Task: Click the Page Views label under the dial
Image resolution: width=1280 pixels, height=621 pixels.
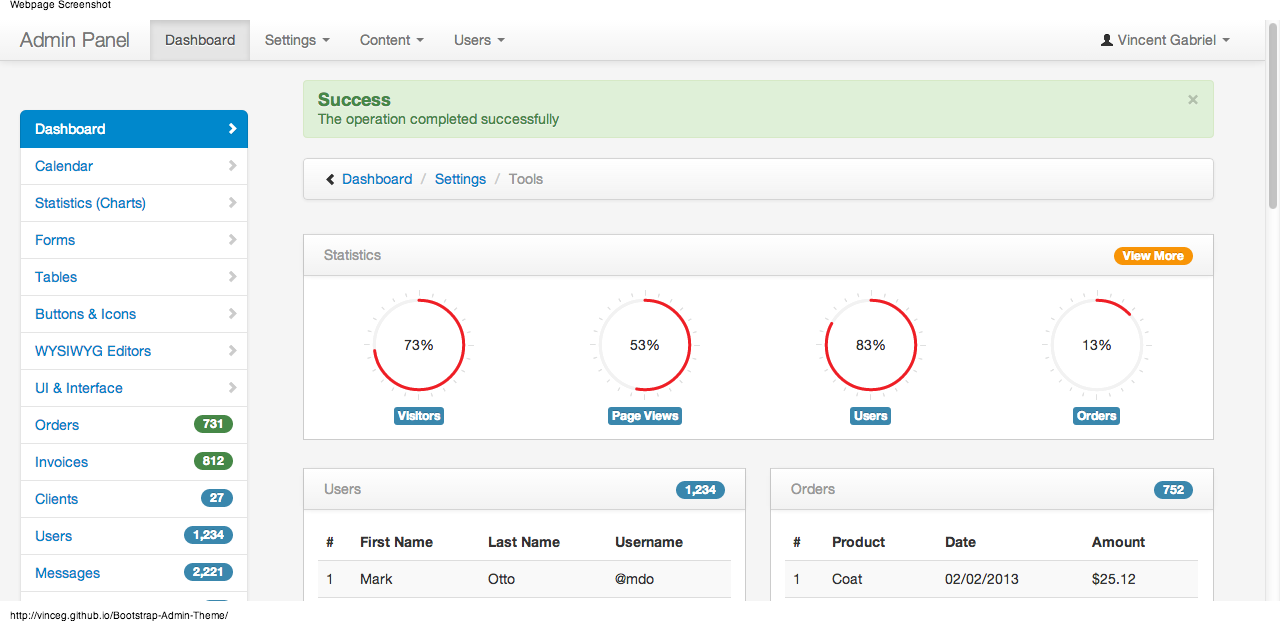Action: click(645, 416)
